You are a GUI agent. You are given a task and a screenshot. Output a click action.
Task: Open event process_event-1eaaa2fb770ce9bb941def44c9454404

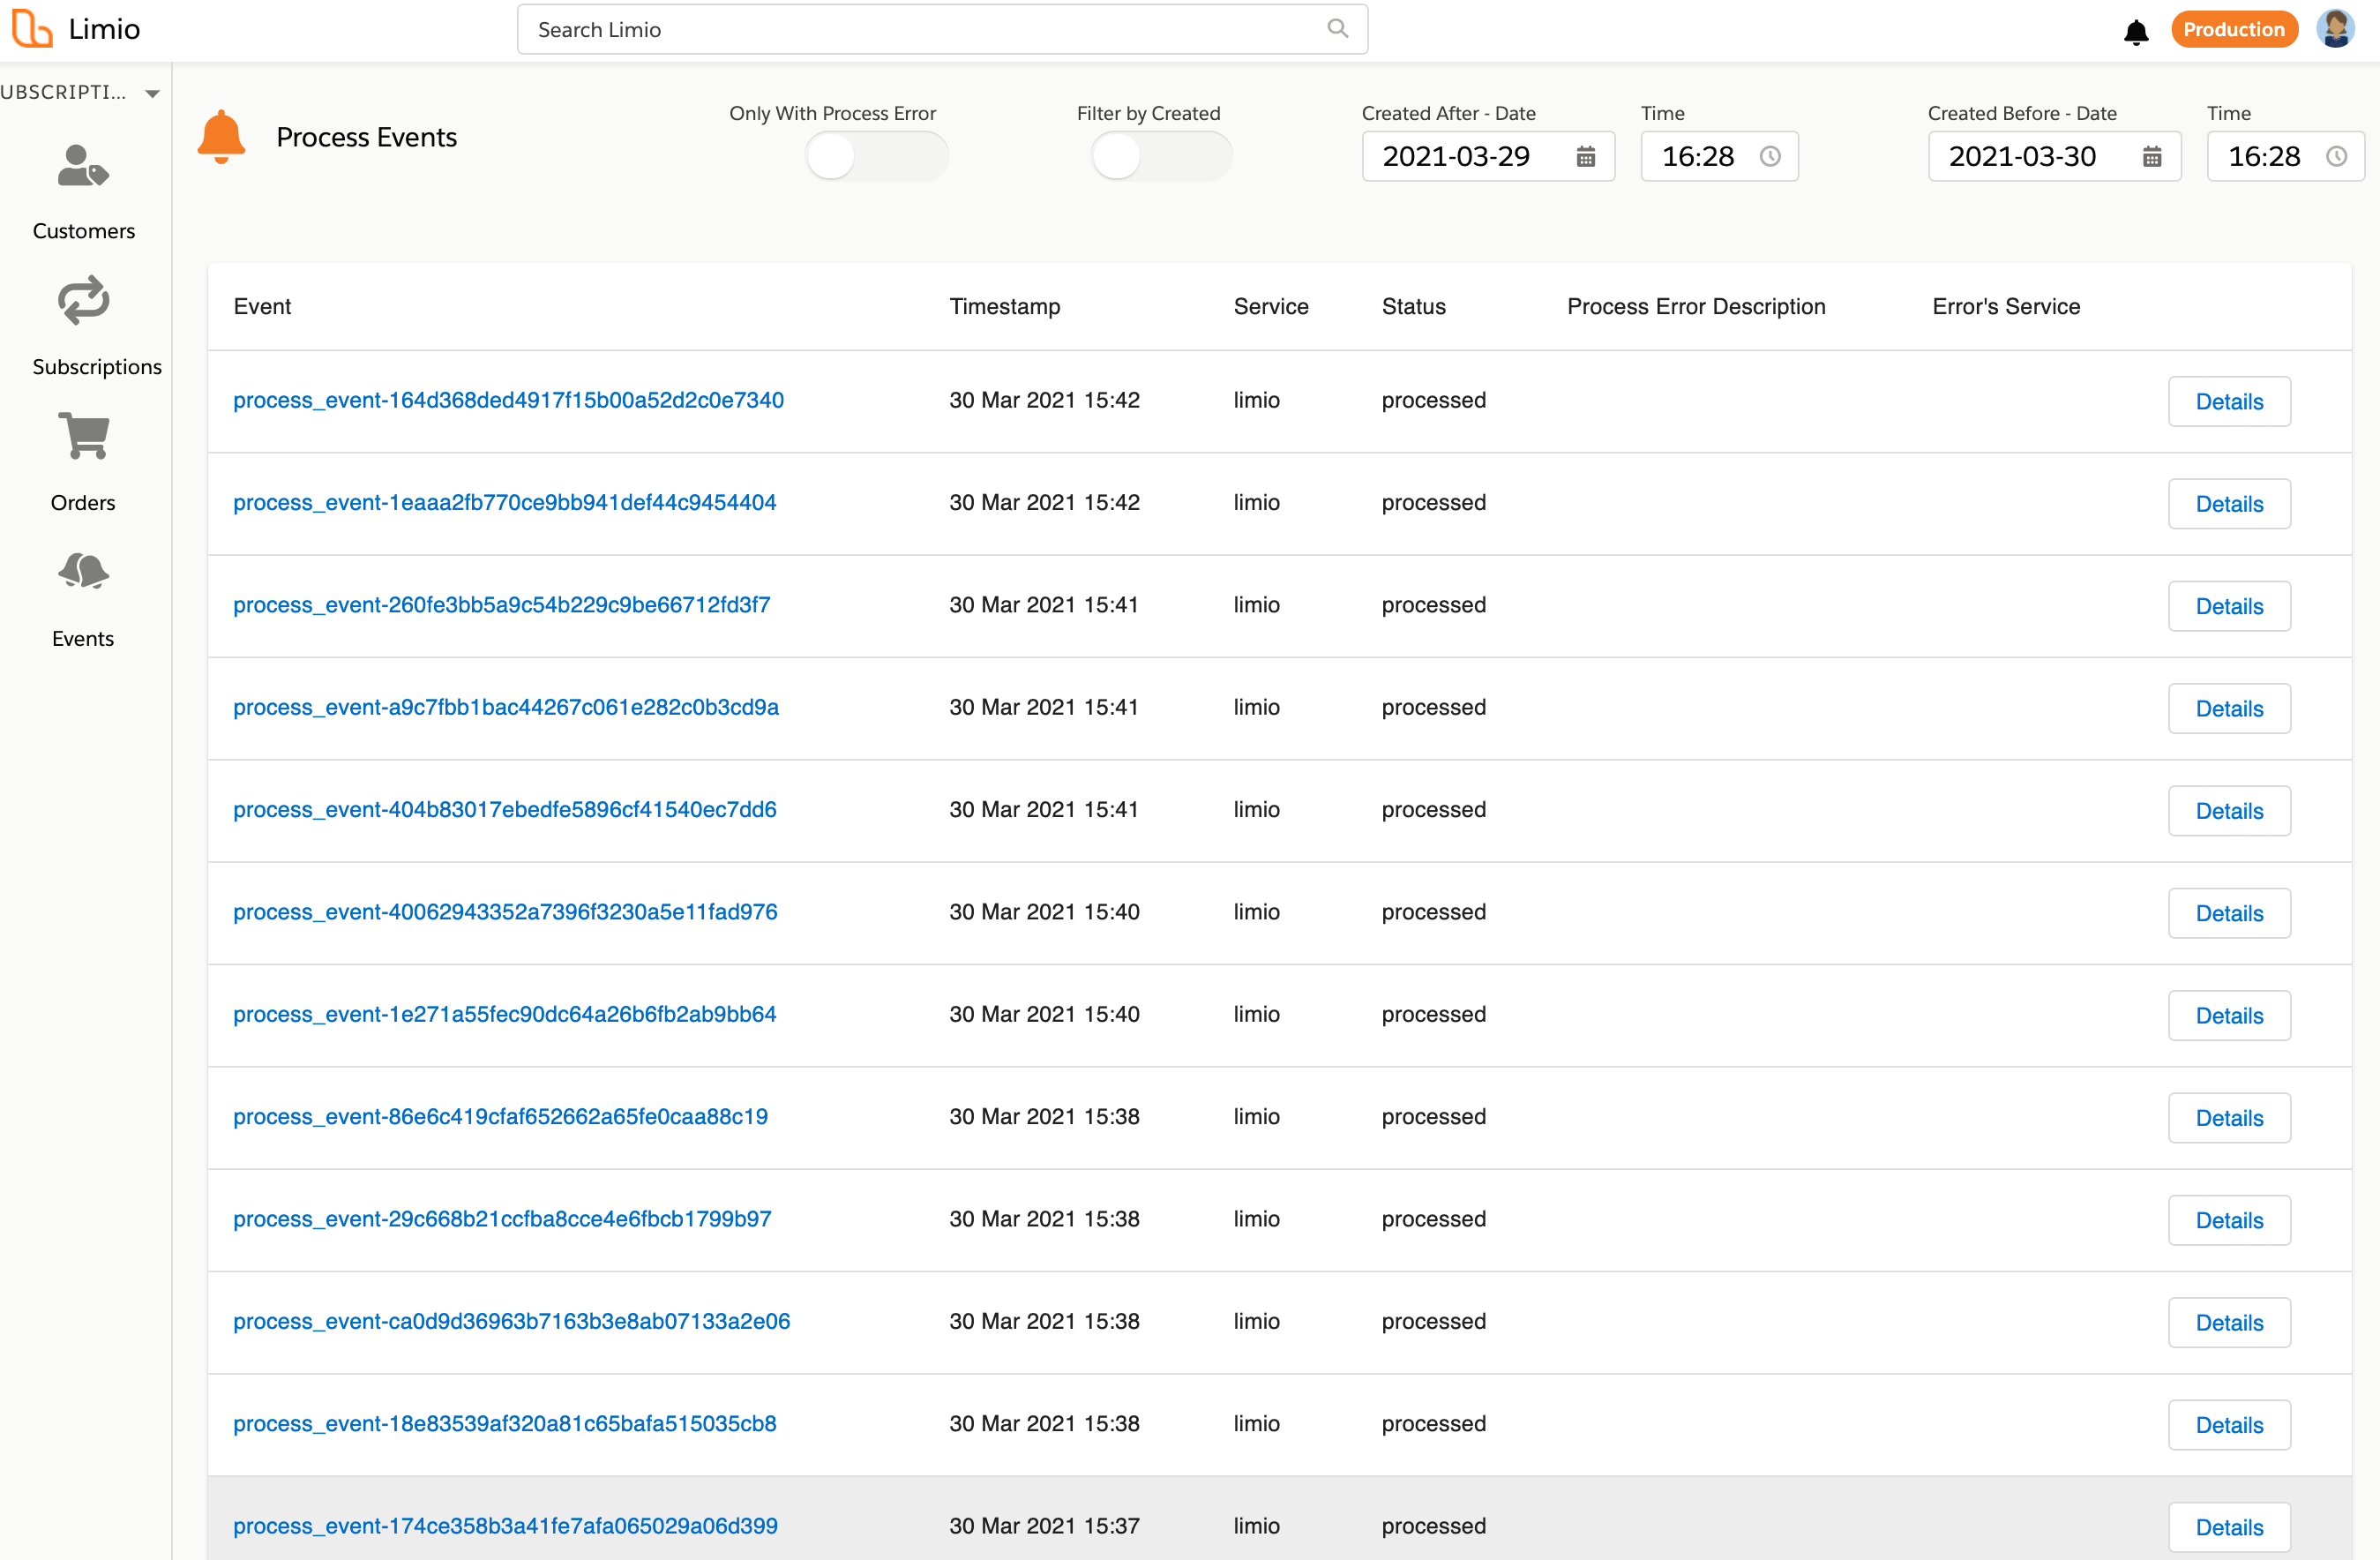coord(504,502)
